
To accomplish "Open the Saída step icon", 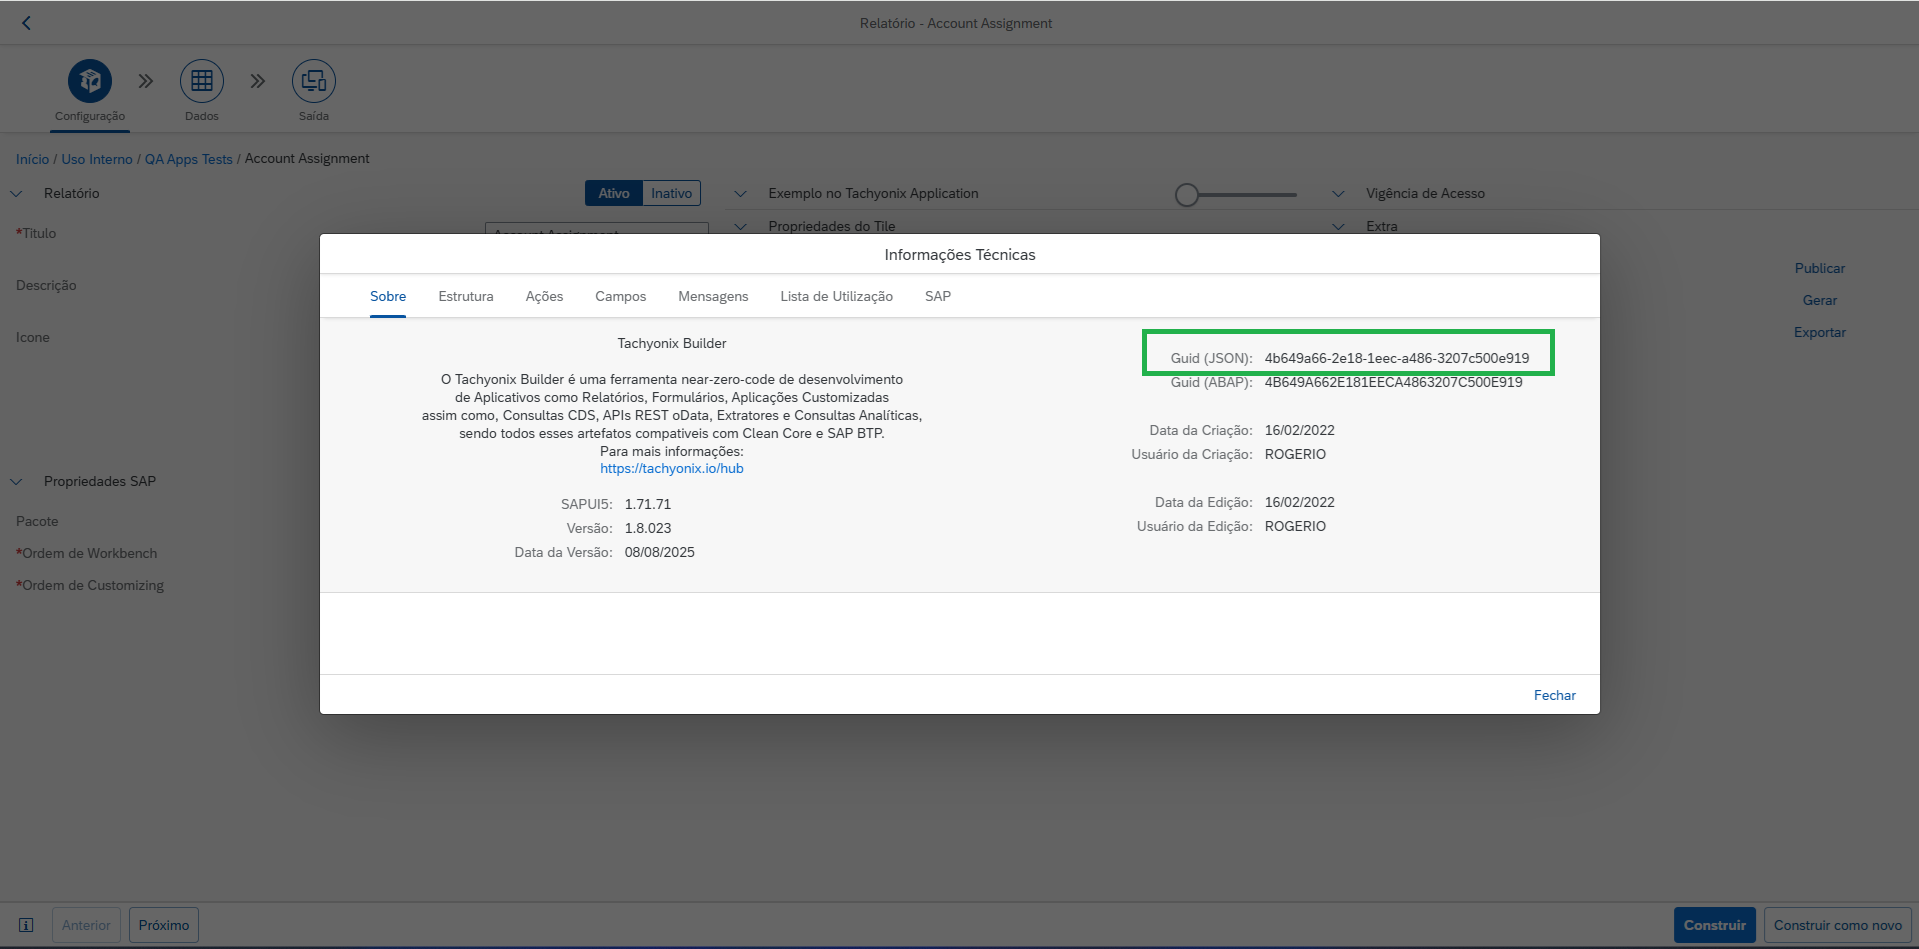I will [x=314, y=81].
